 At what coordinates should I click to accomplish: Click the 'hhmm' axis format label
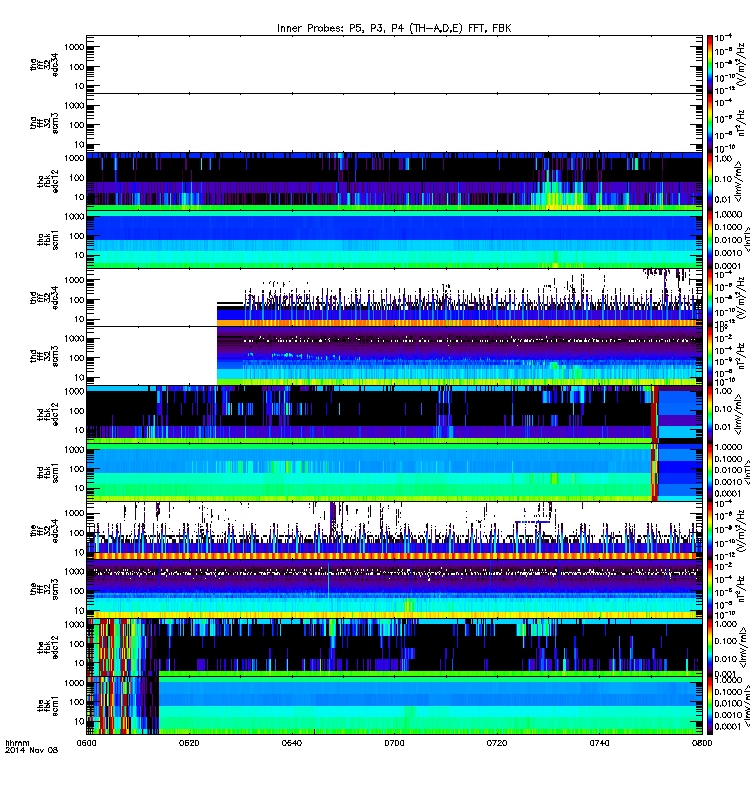pos(17,743)
